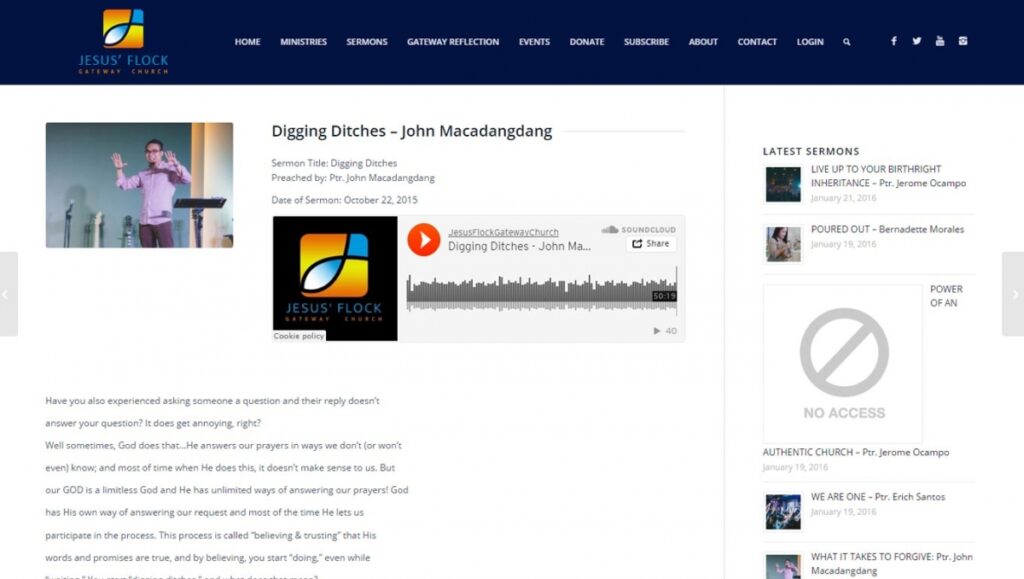Click the Login link in navigation
Viewport: 1024px width, 579px height.
pos(810,42)
